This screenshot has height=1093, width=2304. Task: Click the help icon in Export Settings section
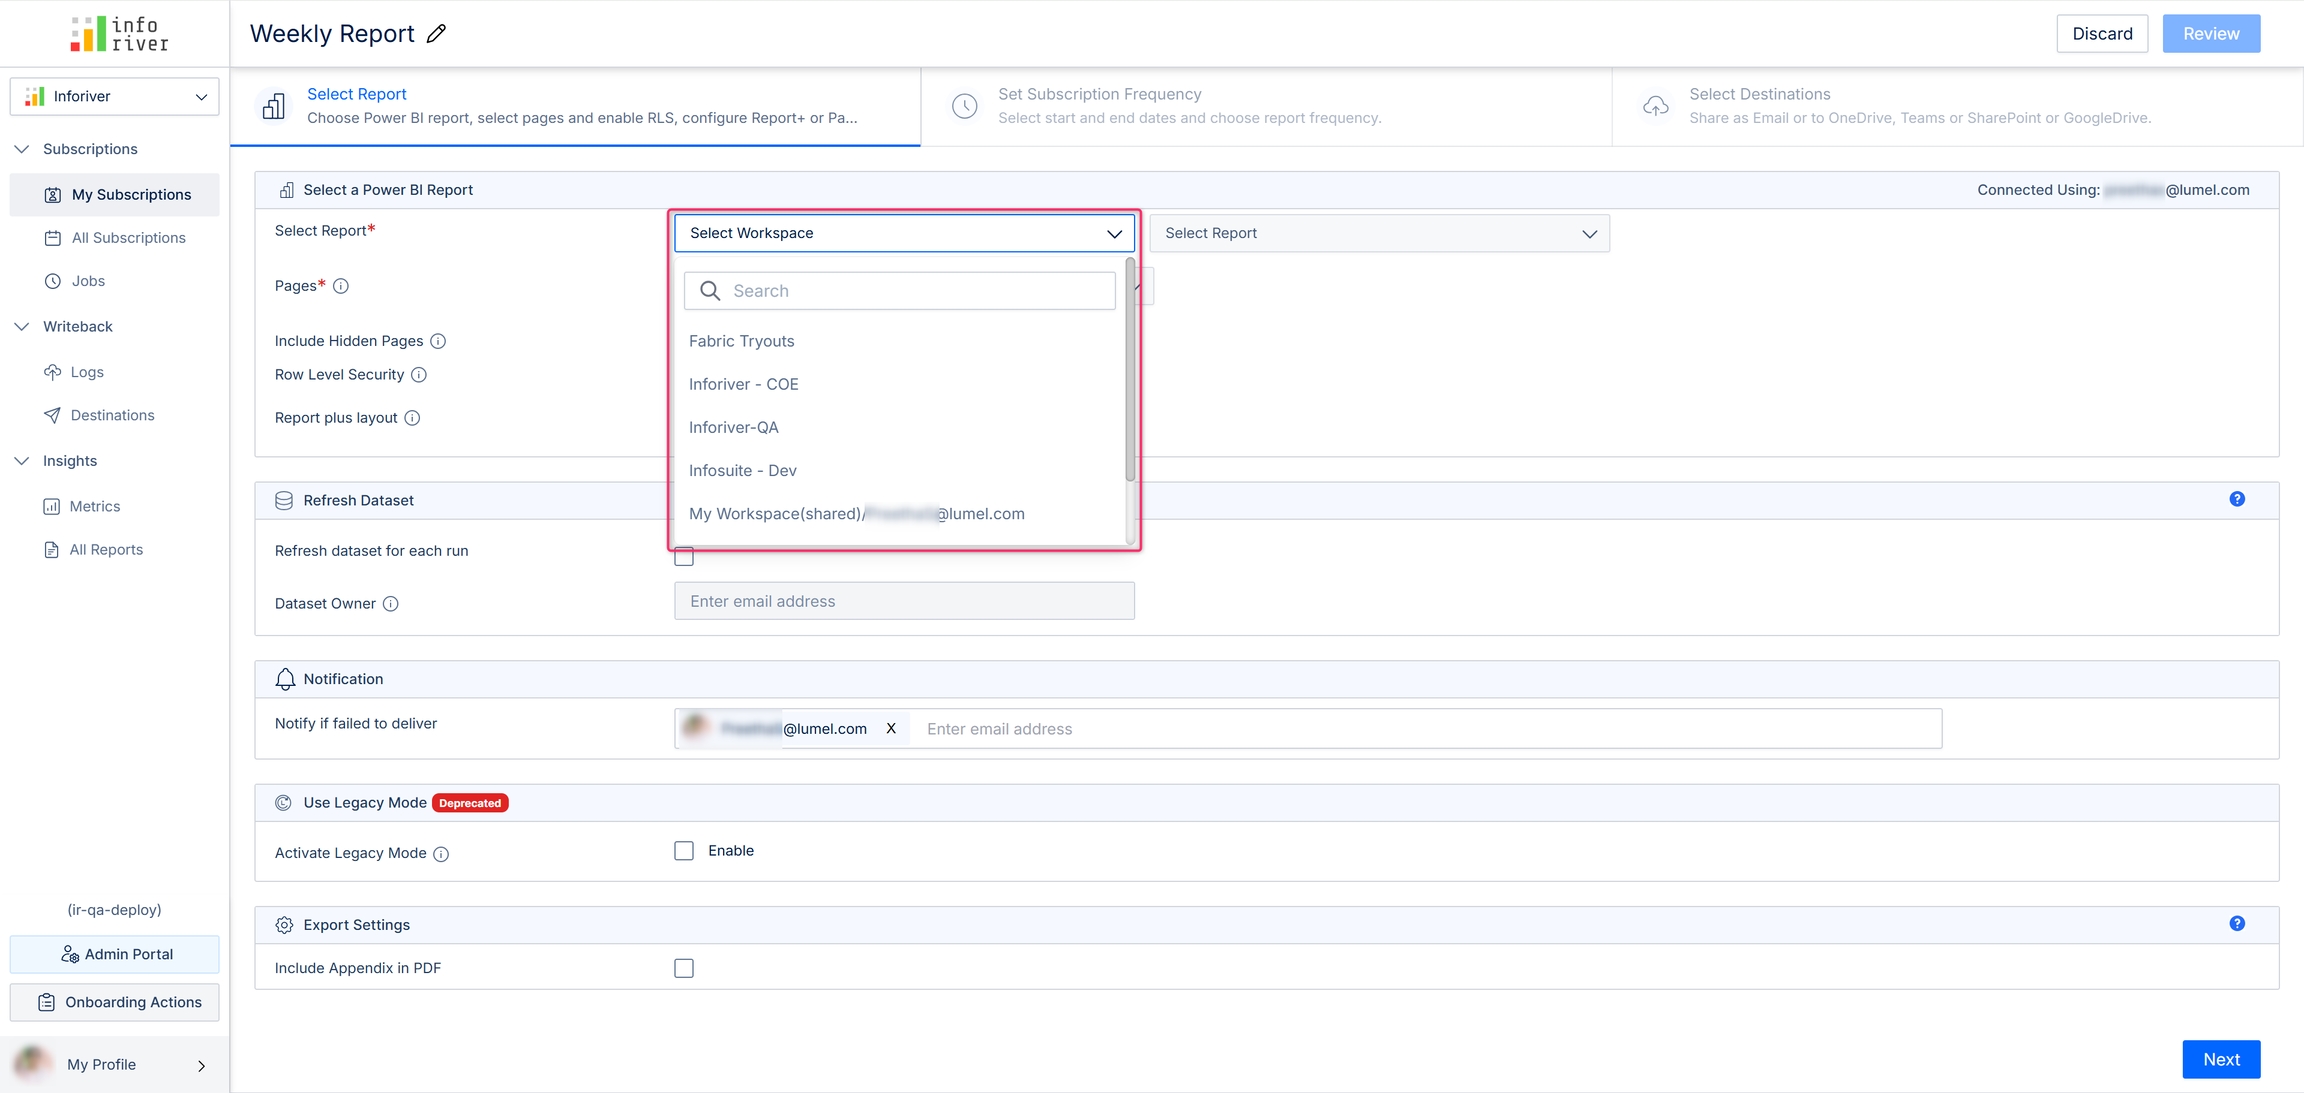pyautogui.click(x=2237, y=924)
